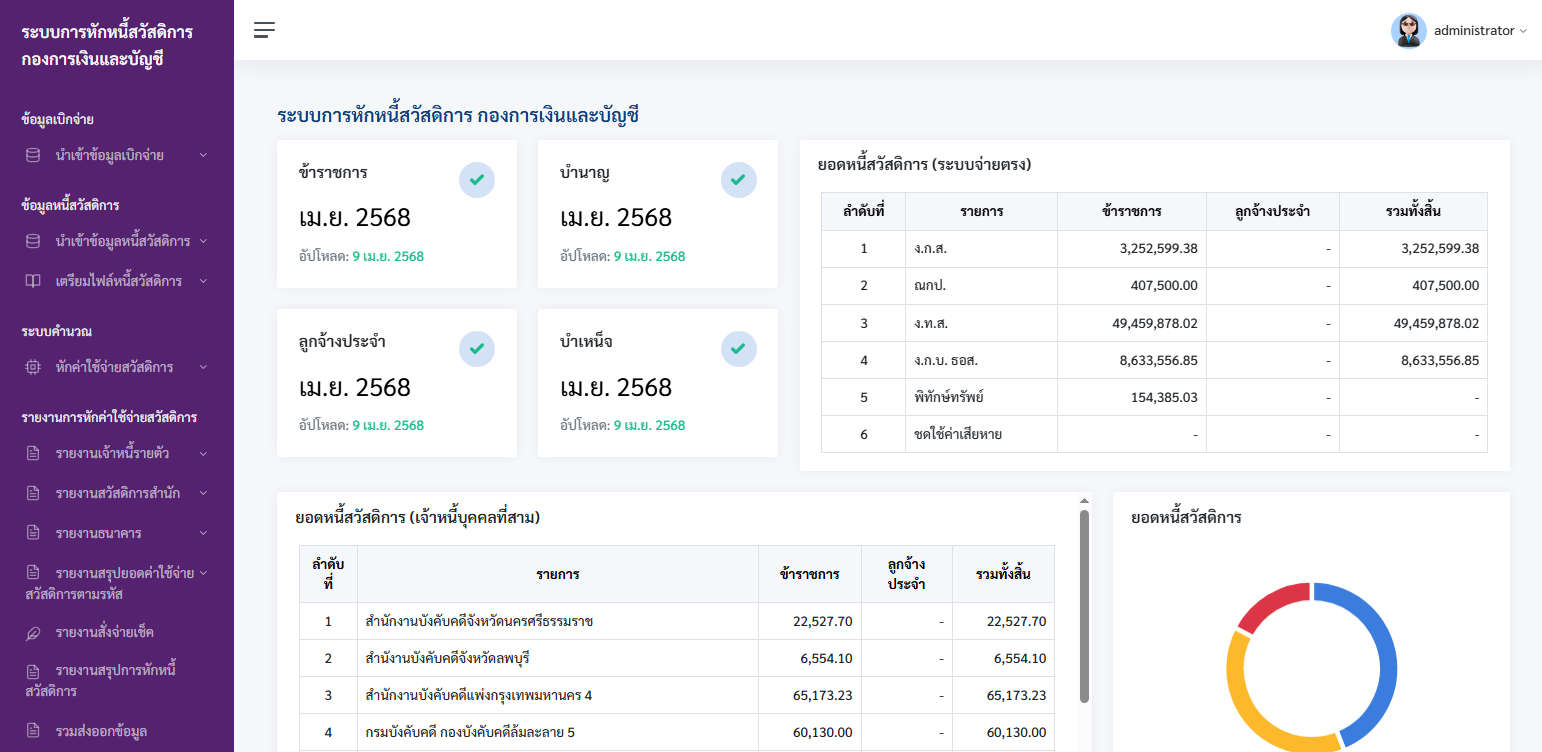Screen dimensions: 1542x752
Task: Click the scroll-up arrow of the เจ้าหนี้บุคคลที่สาม panel
Action: tap(1084, 501)
